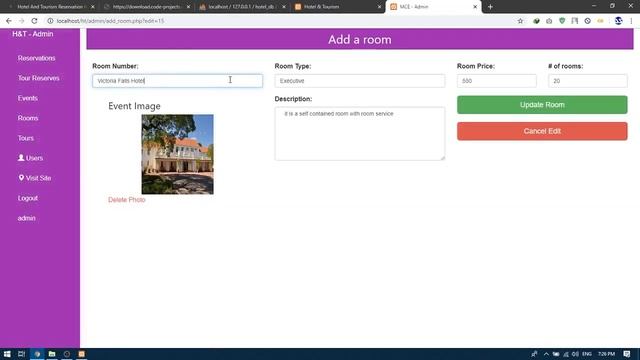Open Rooms list in sidebar
This screenshot has width=640, height=360.
[28, 118]
